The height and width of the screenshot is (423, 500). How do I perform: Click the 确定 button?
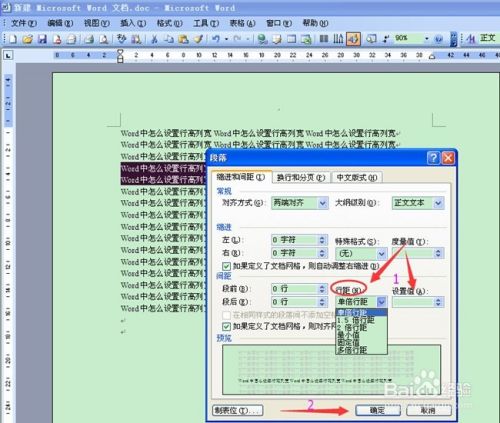(378, 410)
